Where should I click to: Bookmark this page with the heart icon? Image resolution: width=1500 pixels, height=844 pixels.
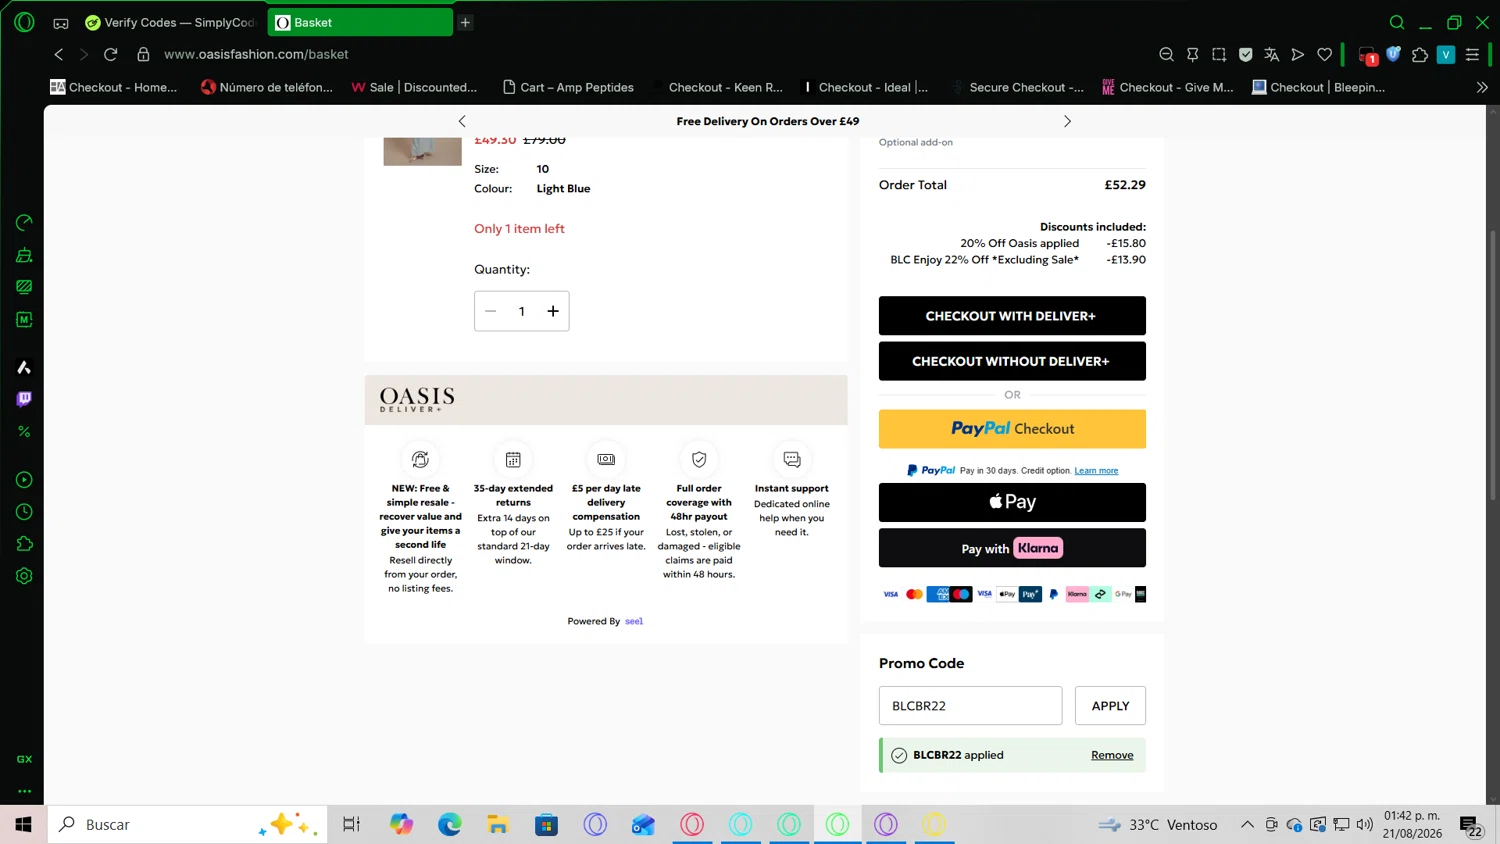[1324, 55]
